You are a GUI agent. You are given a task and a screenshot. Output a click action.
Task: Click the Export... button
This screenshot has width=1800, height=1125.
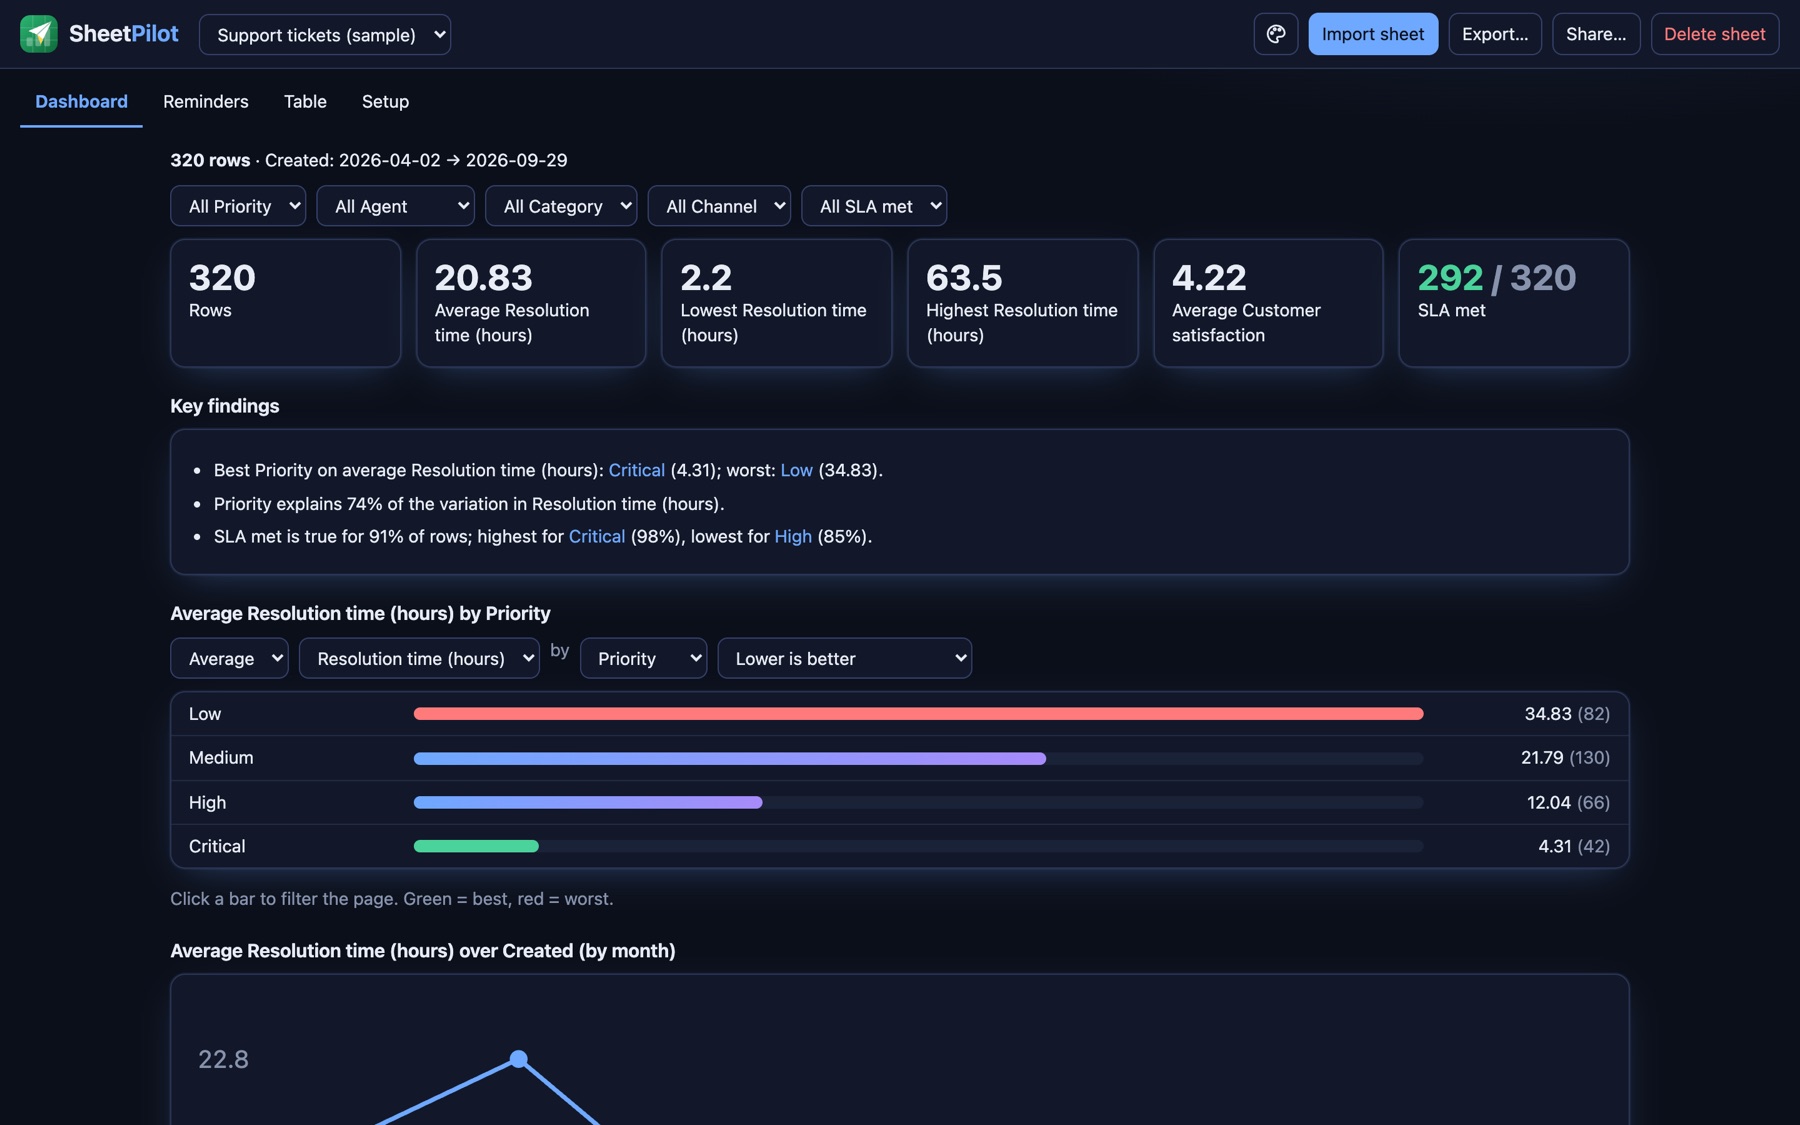tap(1495, 34)
